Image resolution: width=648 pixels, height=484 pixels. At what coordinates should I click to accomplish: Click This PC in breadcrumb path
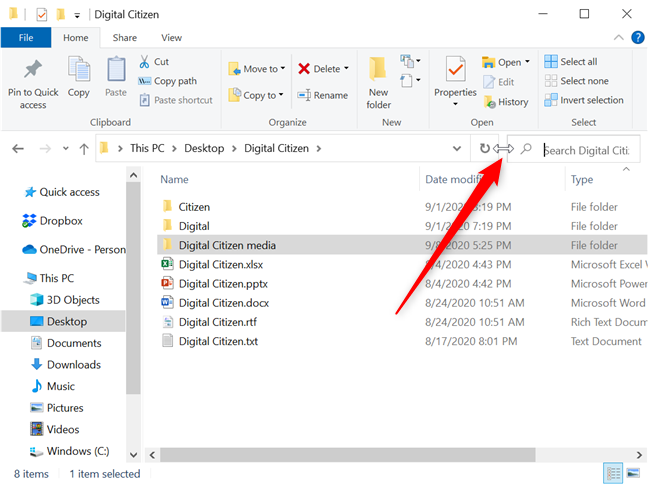click(147, 148)
